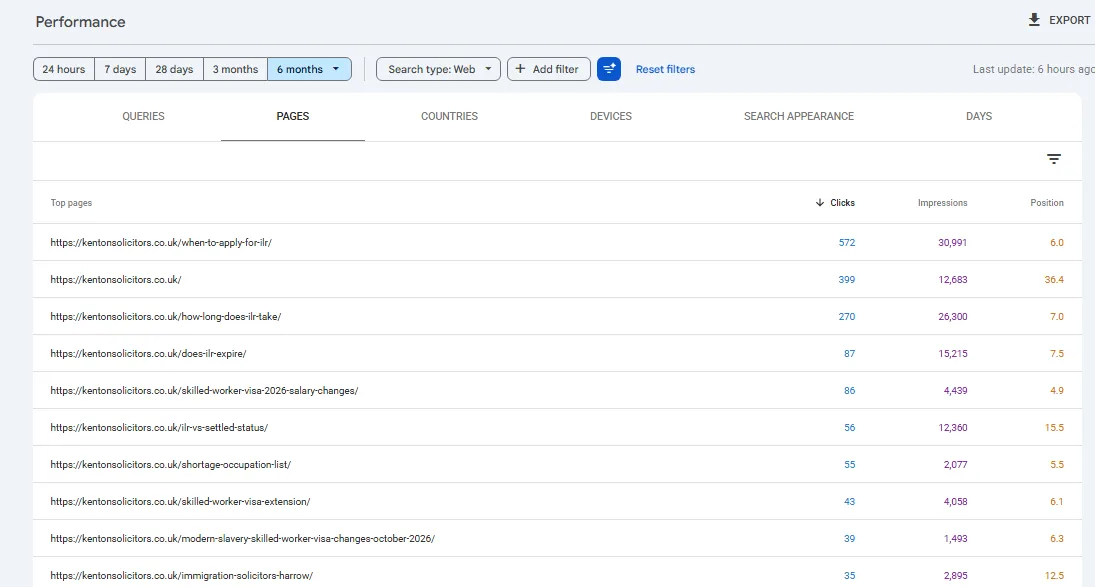
Task: Click the 15.5 position value
Action: pyautogui.click(x=1054, y=427)
